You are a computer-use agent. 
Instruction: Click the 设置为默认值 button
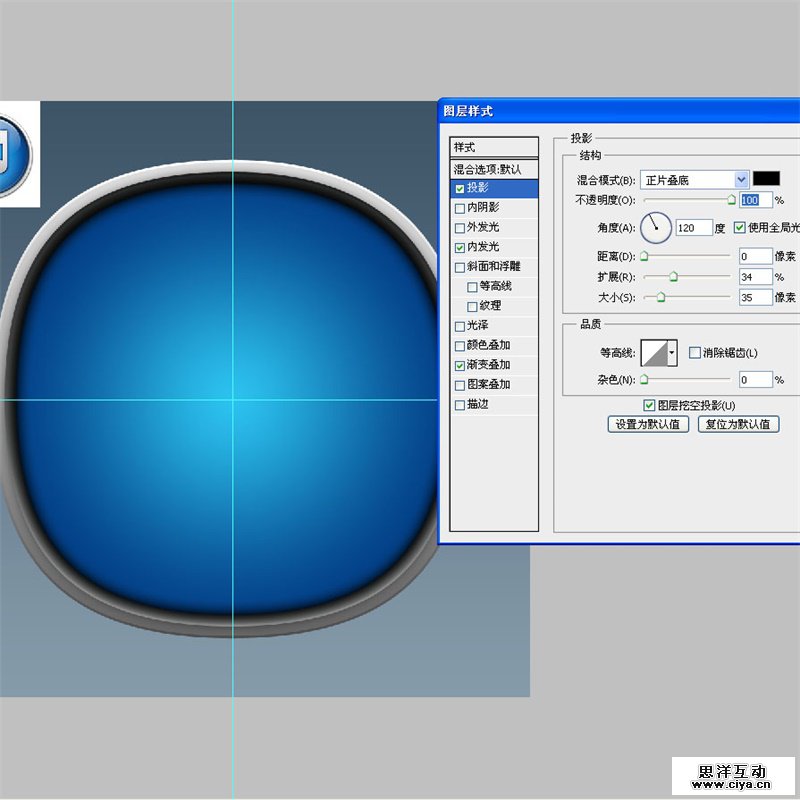coord(648,424)
